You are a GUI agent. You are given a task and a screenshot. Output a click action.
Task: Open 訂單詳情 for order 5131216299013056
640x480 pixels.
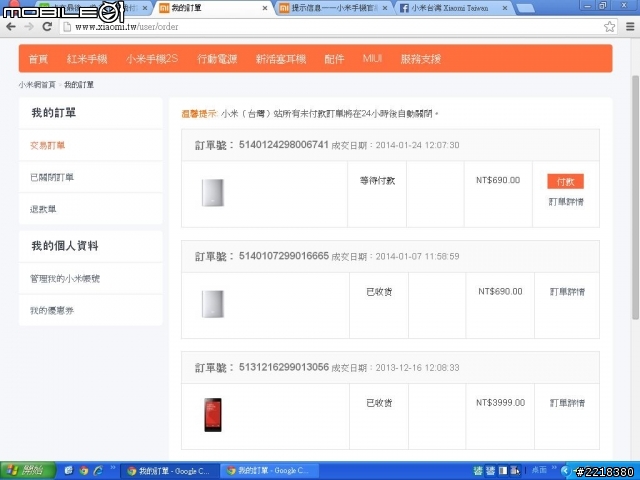567,403
